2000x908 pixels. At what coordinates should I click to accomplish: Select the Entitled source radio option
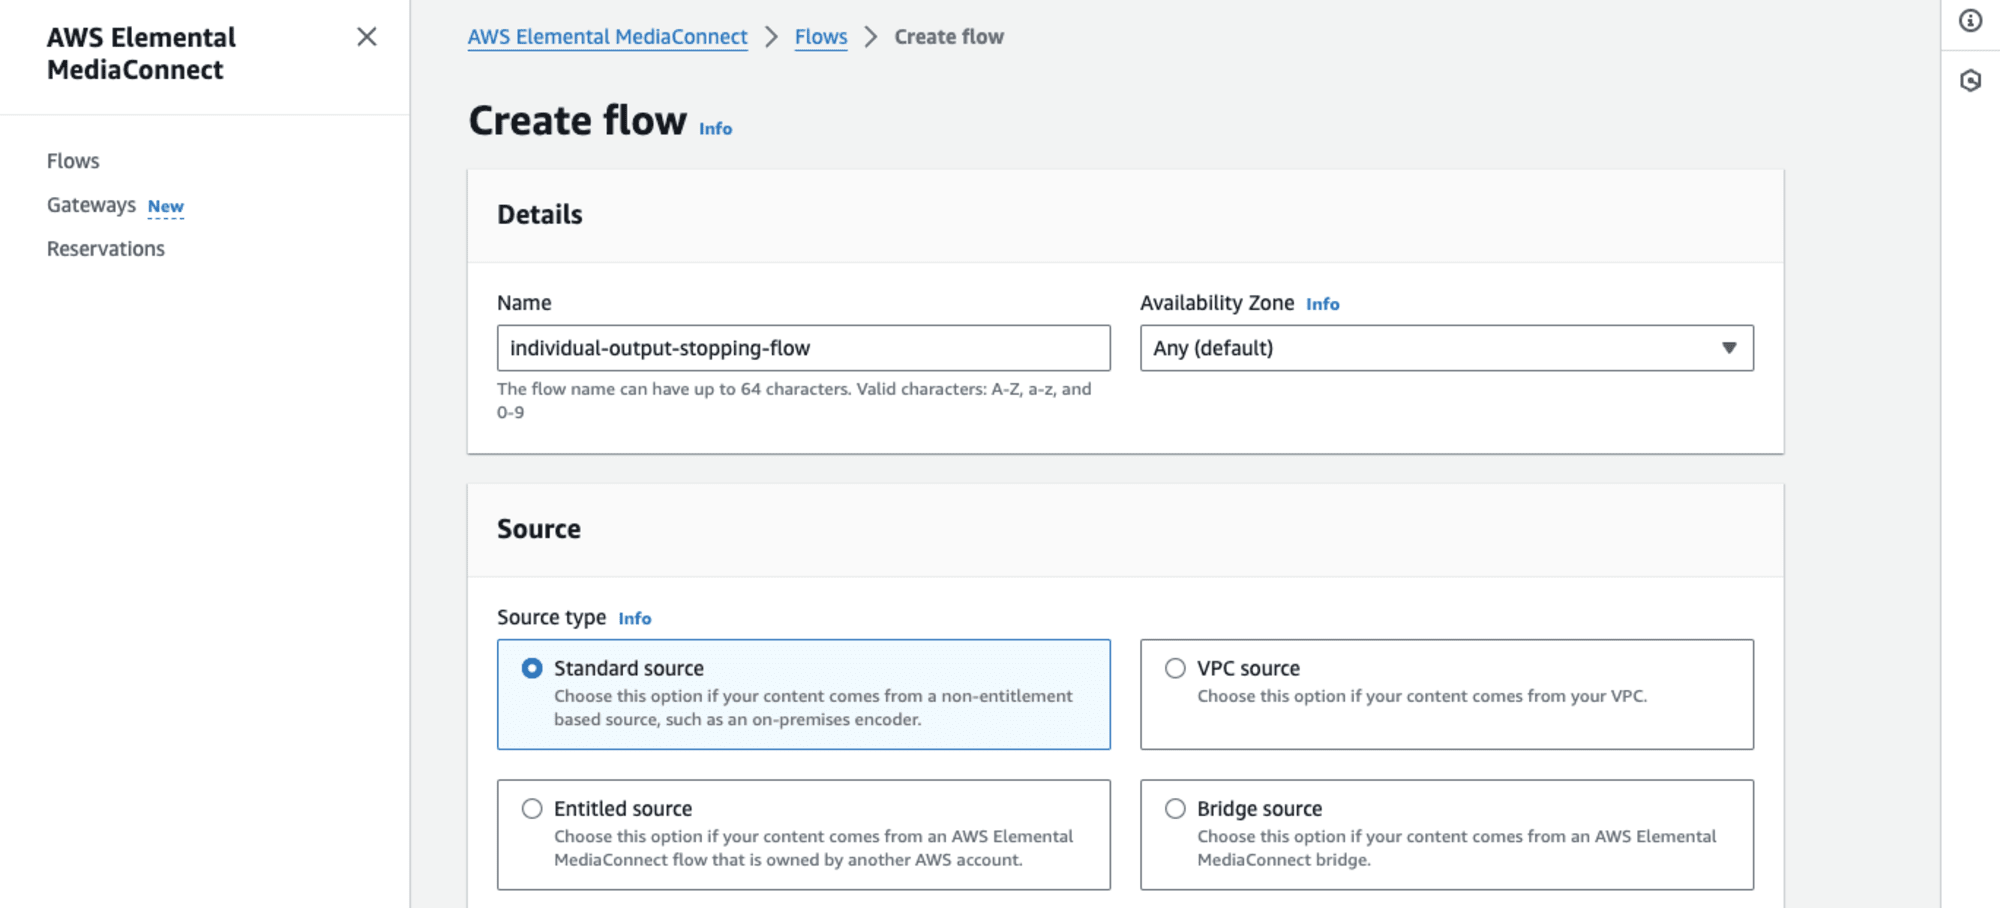pos(532,808)
